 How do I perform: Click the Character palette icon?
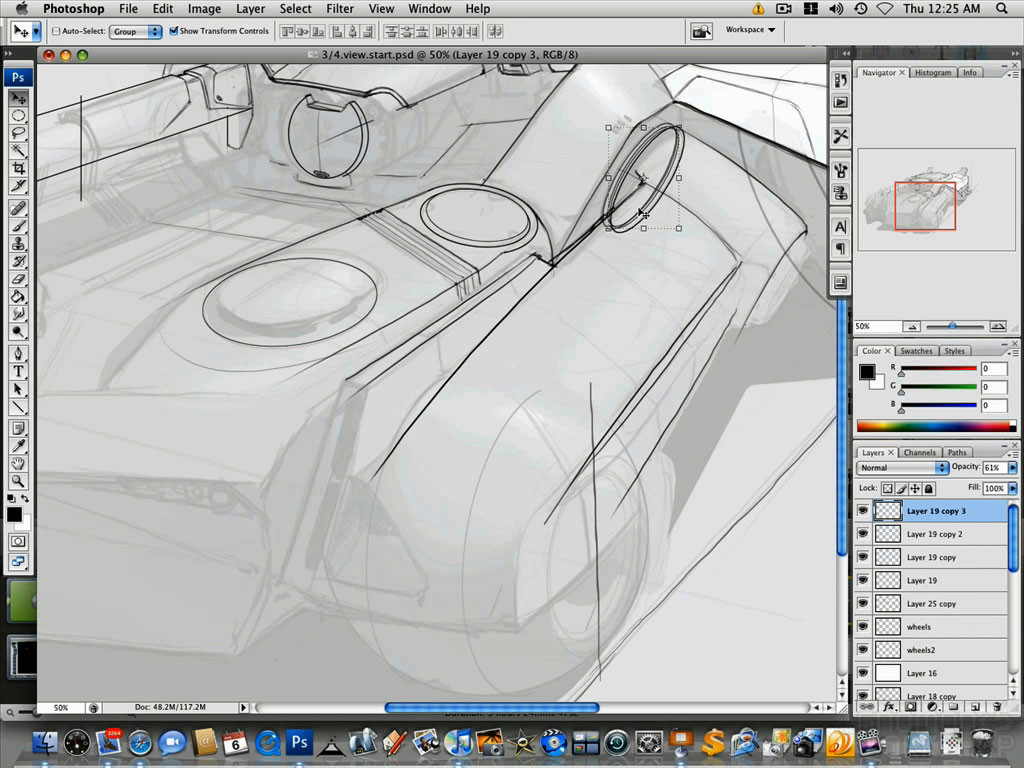pyautogui.click(x=840, y=226)
